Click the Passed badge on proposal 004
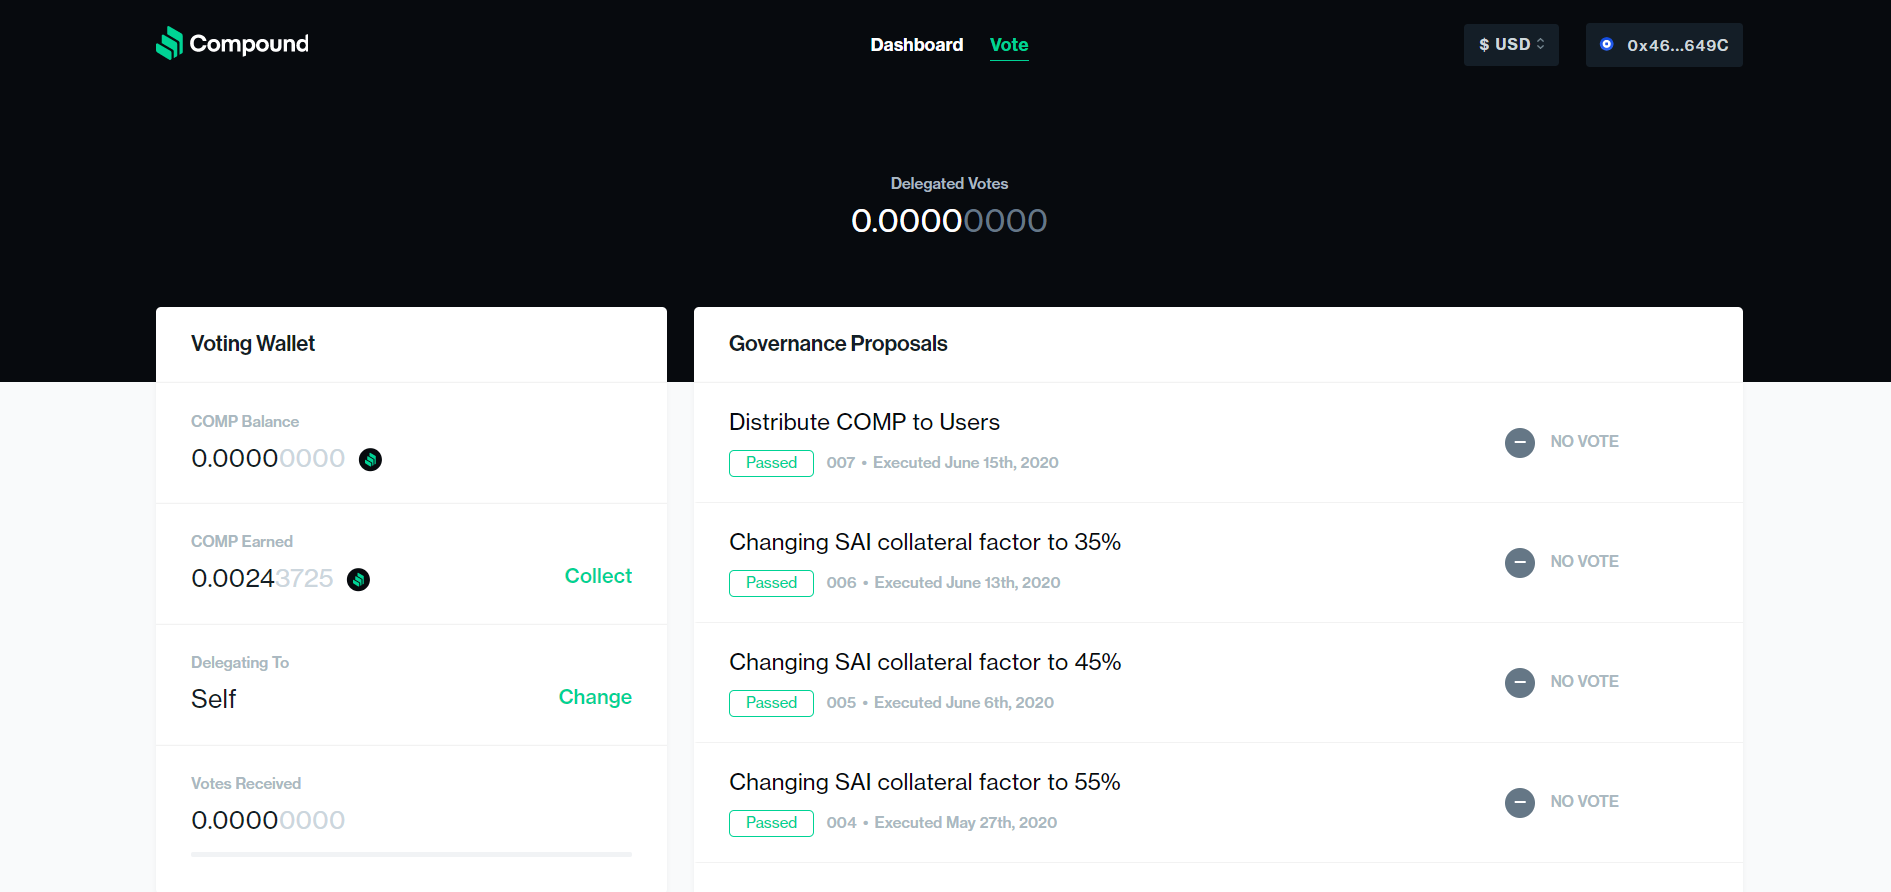Image resolution: width=1891 pixels, height=892 pixels. (x=771, y=823)
